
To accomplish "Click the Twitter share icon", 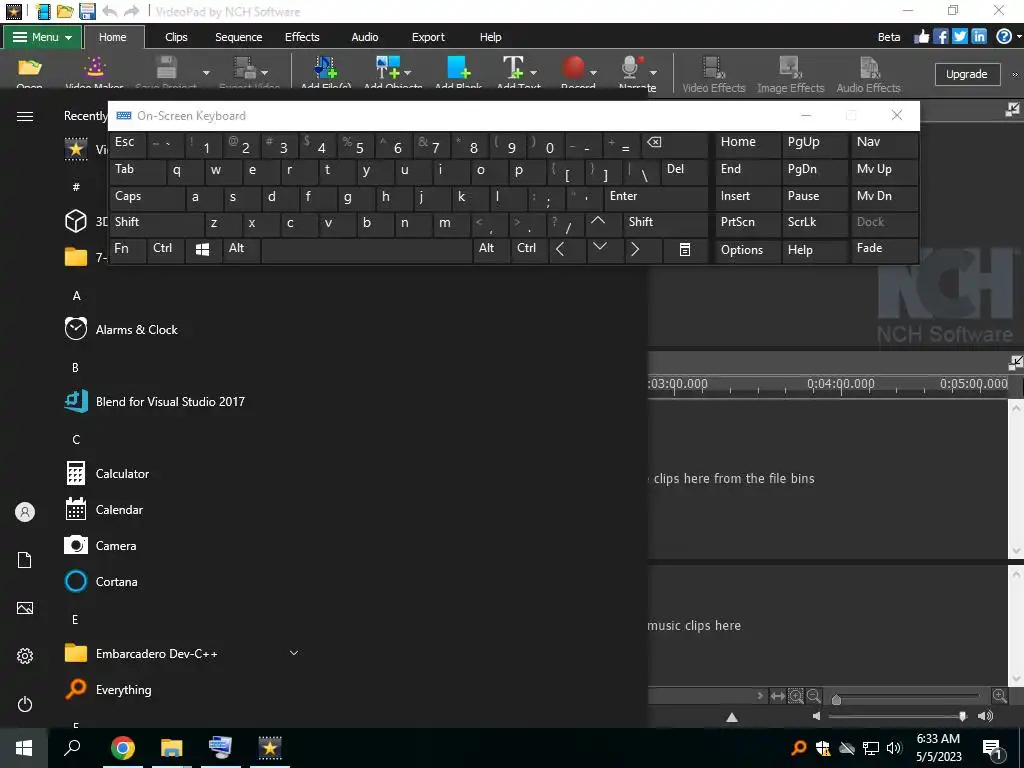I will point(959,37).
